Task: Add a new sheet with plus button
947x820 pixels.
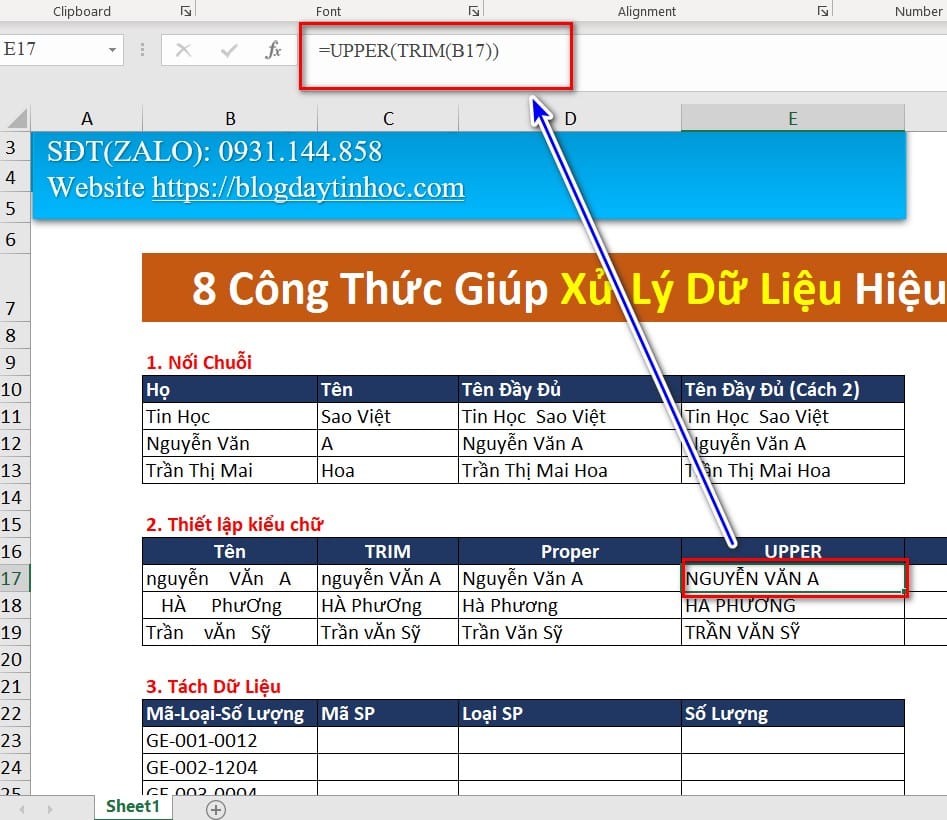Action: click(x=216, y=809)
